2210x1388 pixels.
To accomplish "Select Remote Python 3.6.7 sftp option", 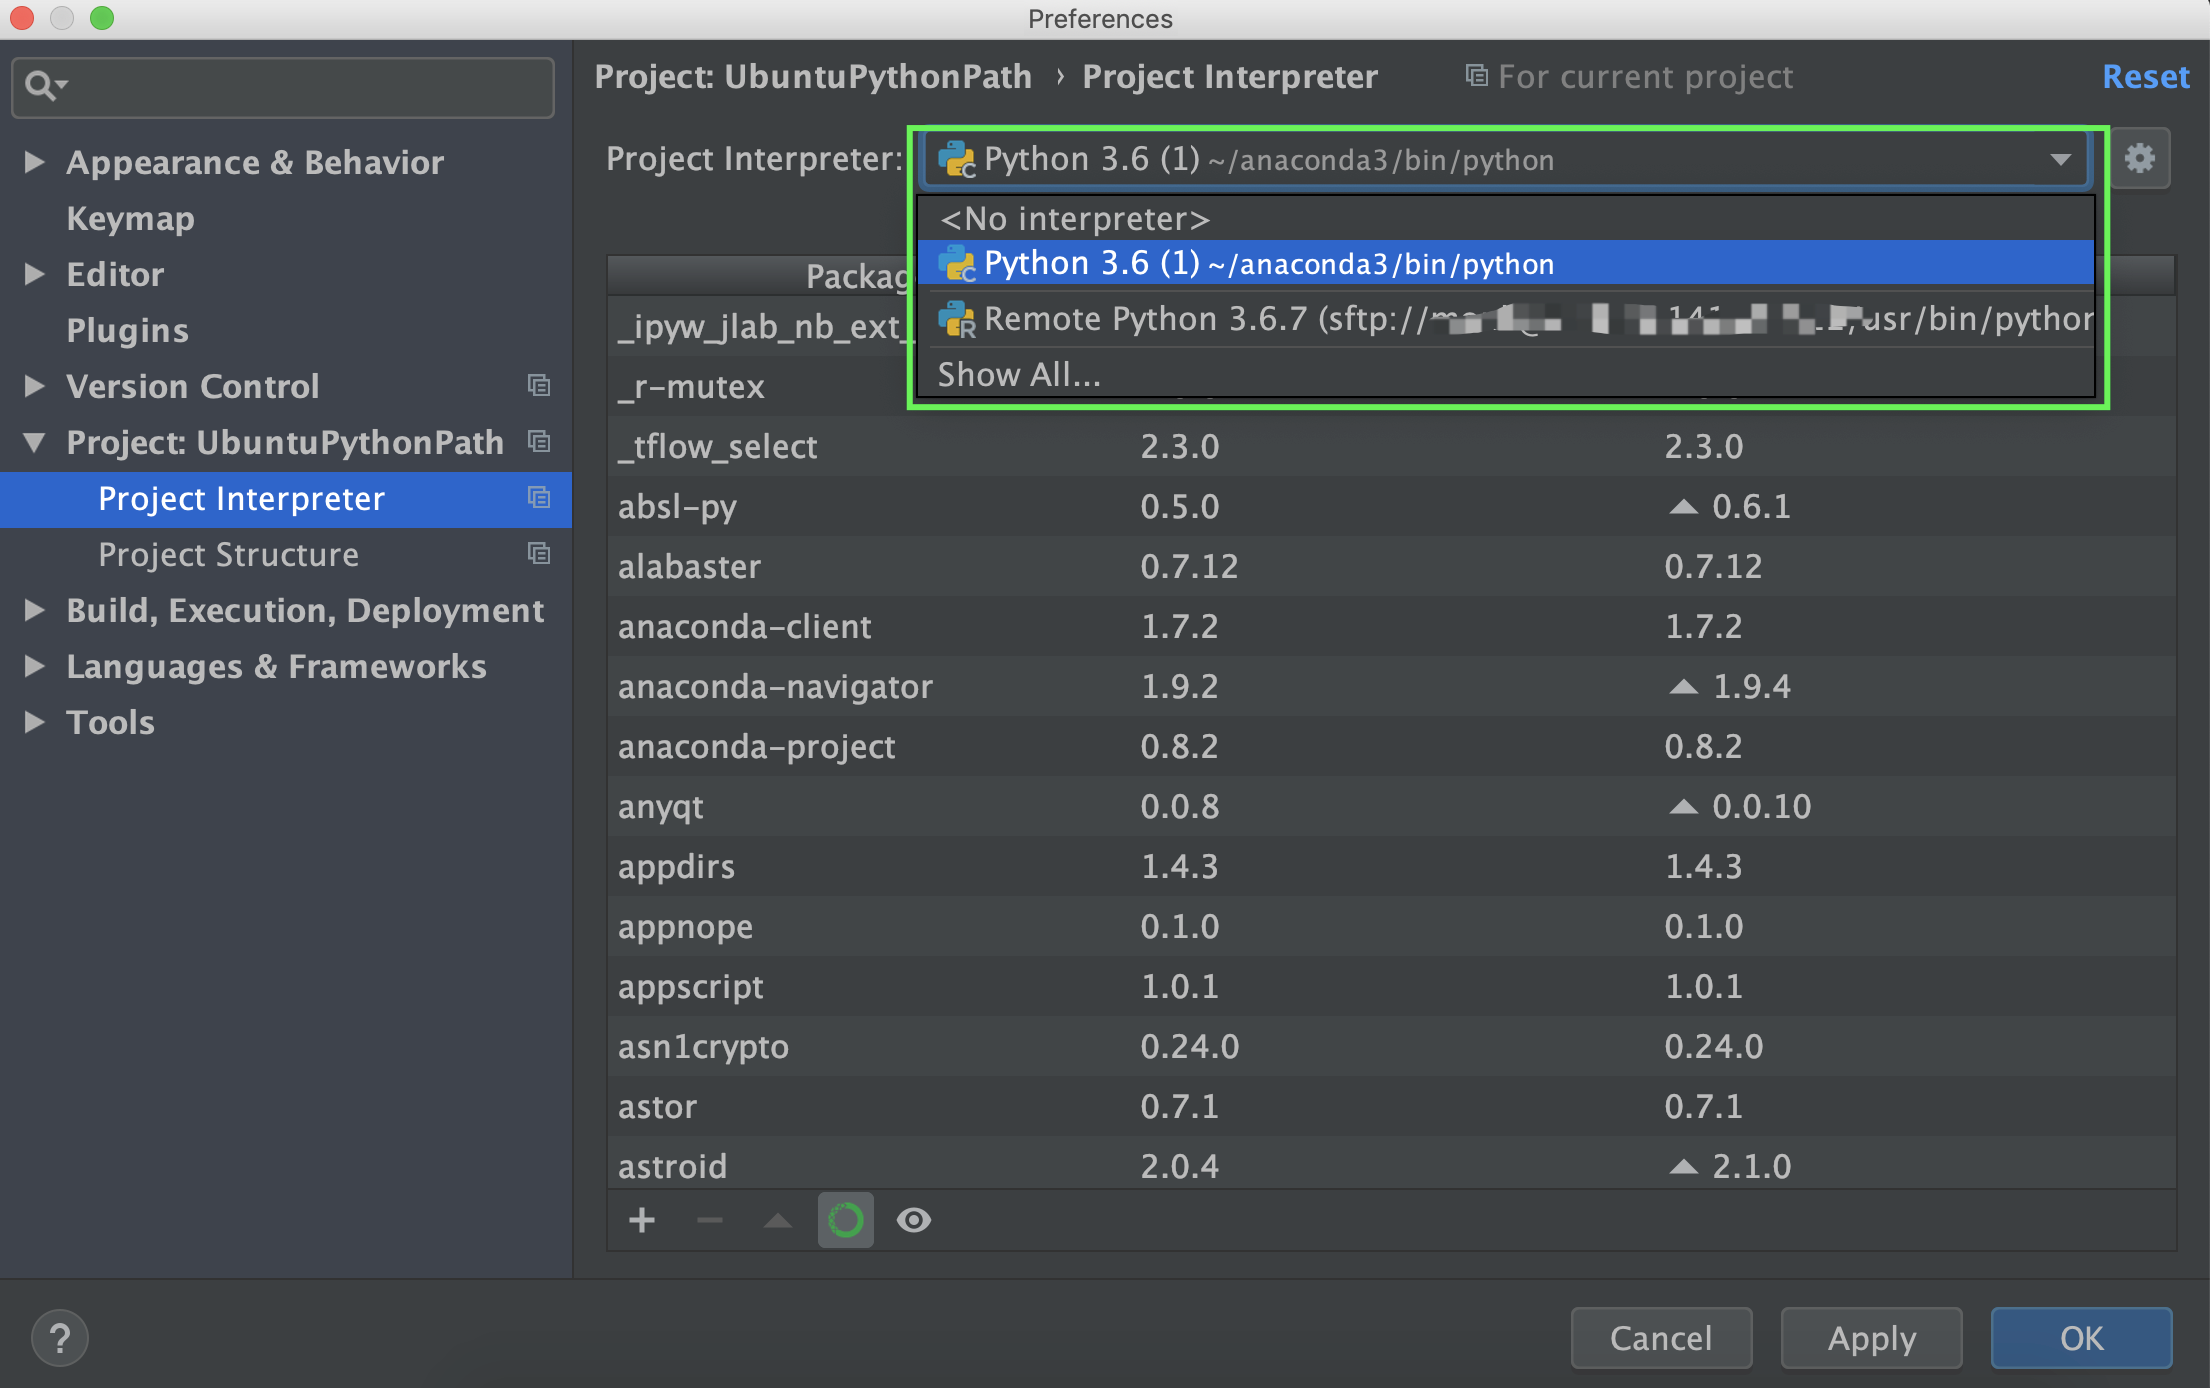I will [1506, 319].
